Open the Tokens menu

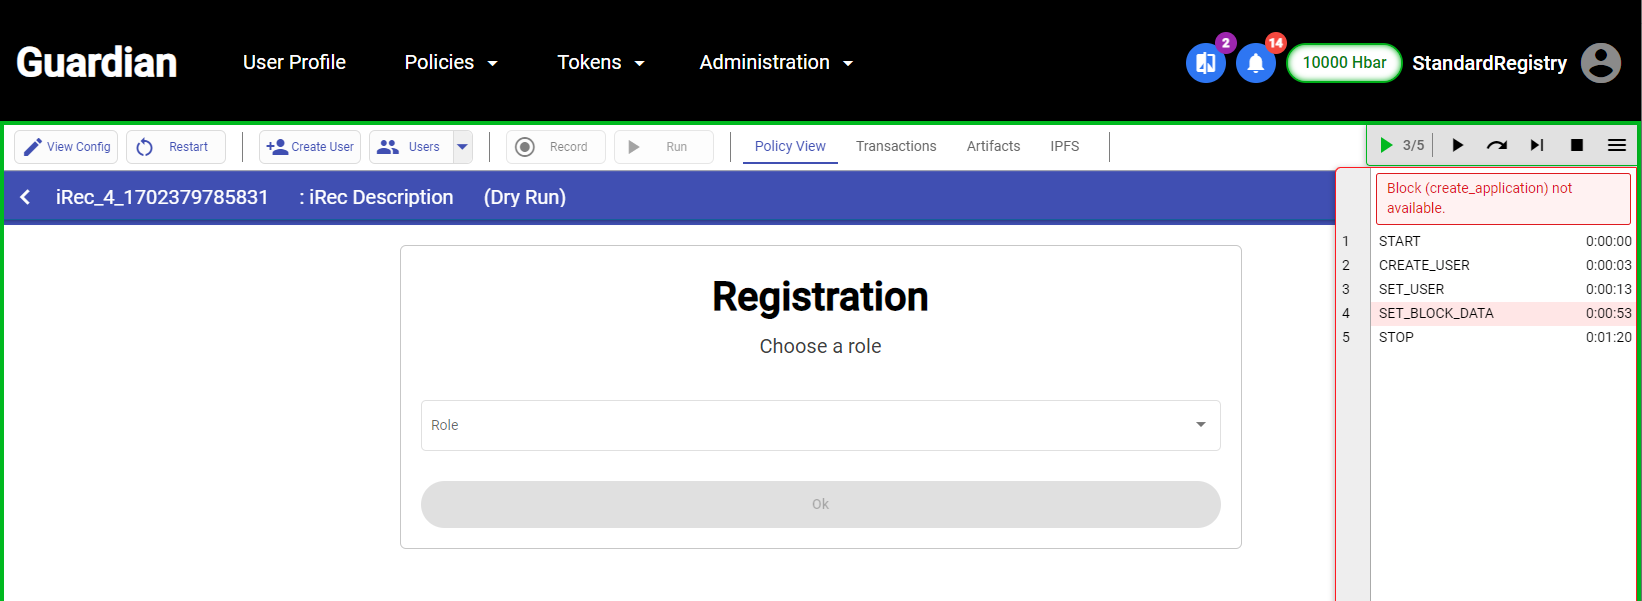601,62
